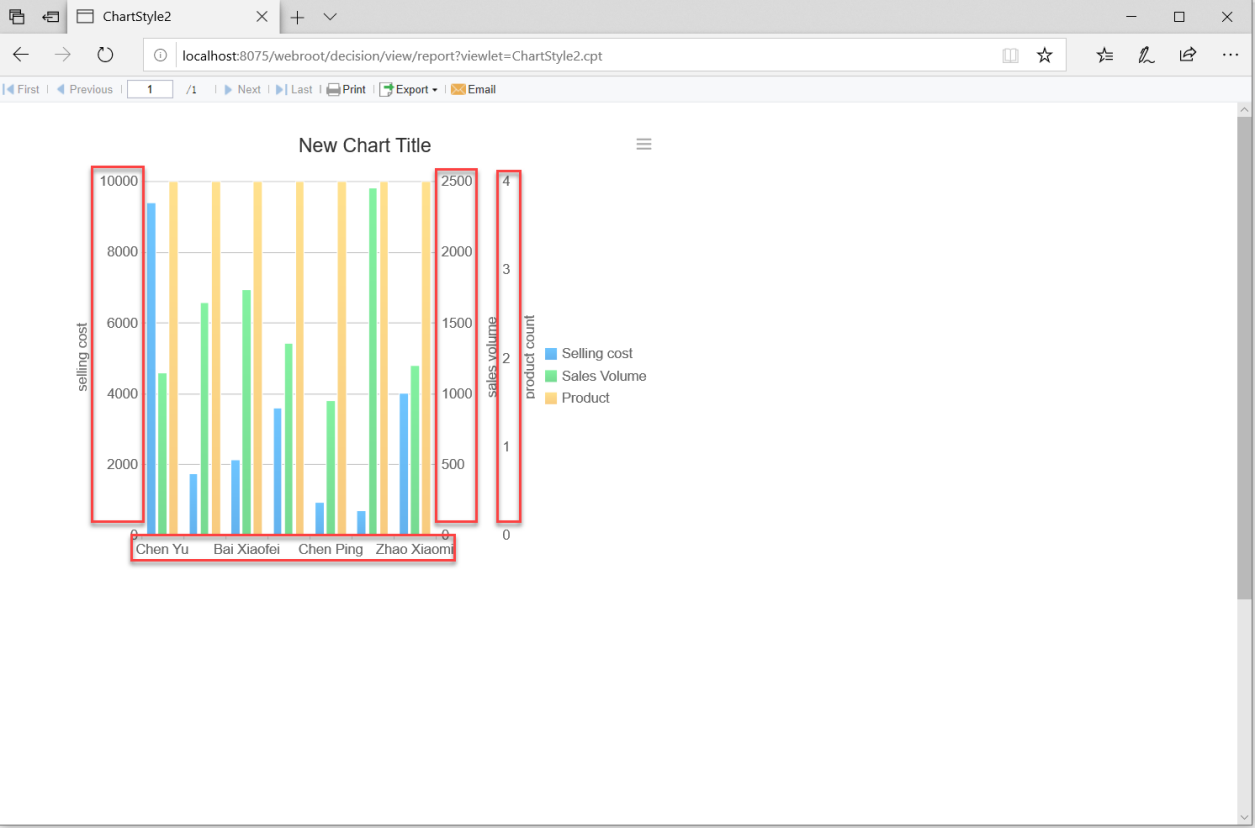
Task: Go to Next page in report toolbar
Action: click(x=242, y=89)
